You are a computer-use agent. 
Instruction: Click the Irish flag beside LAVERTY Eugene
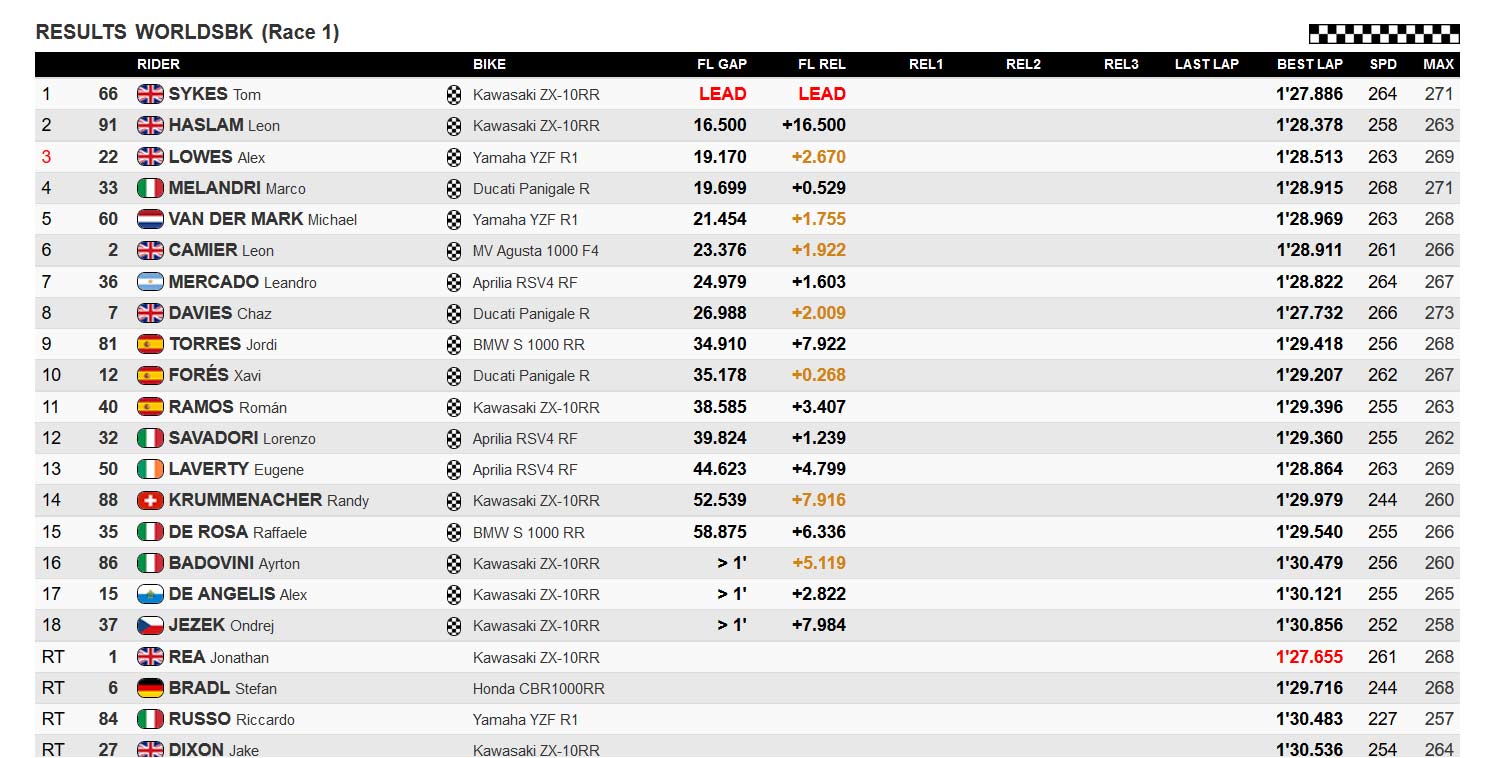pyautogui.click(x=150, y=469)
